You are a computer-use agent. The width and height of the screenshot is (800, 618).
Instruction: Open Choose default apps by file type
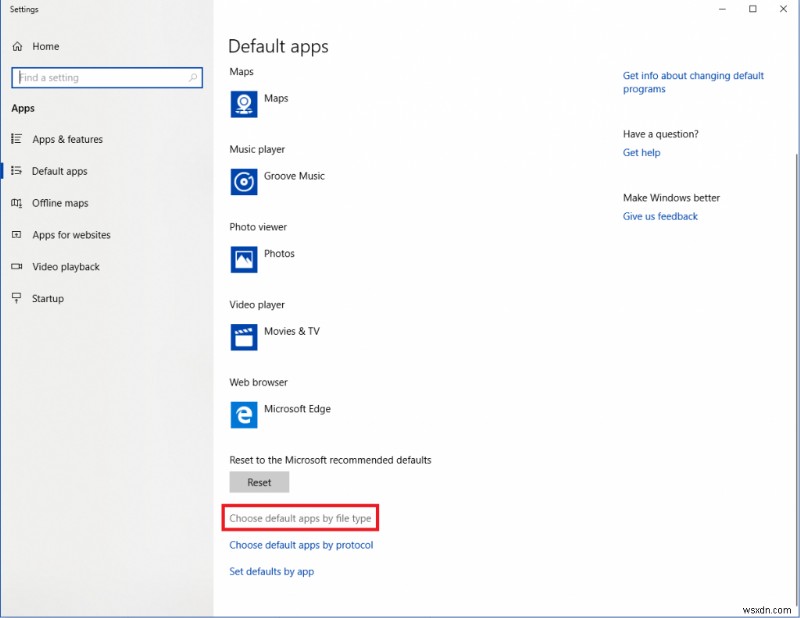tap(299, 518)
